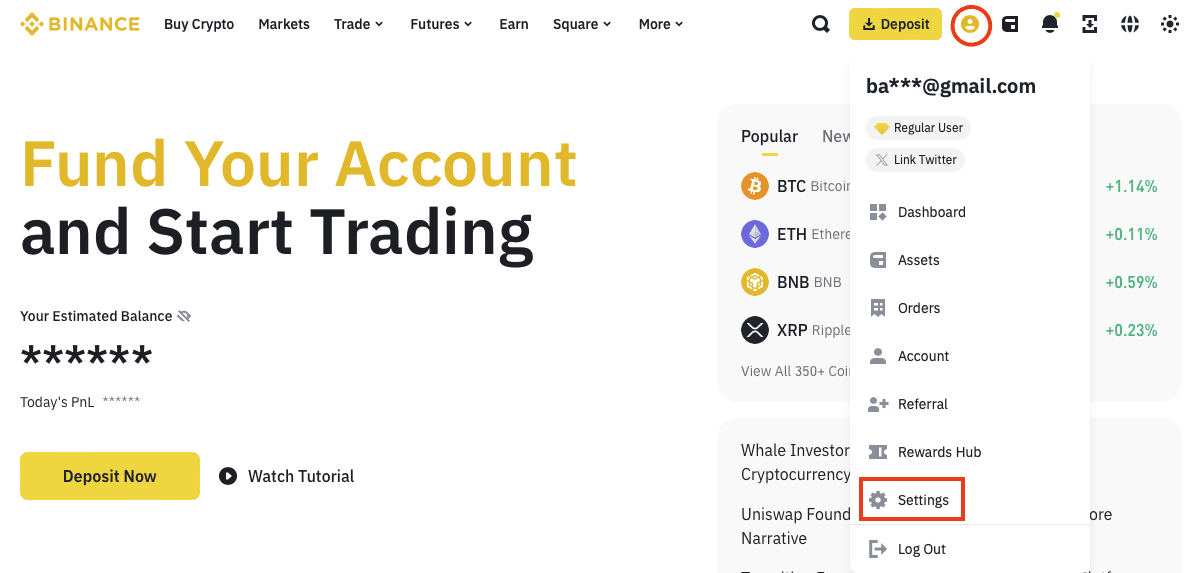Click the language globe icon
1189x573 pixels.
click(1130, 24)
